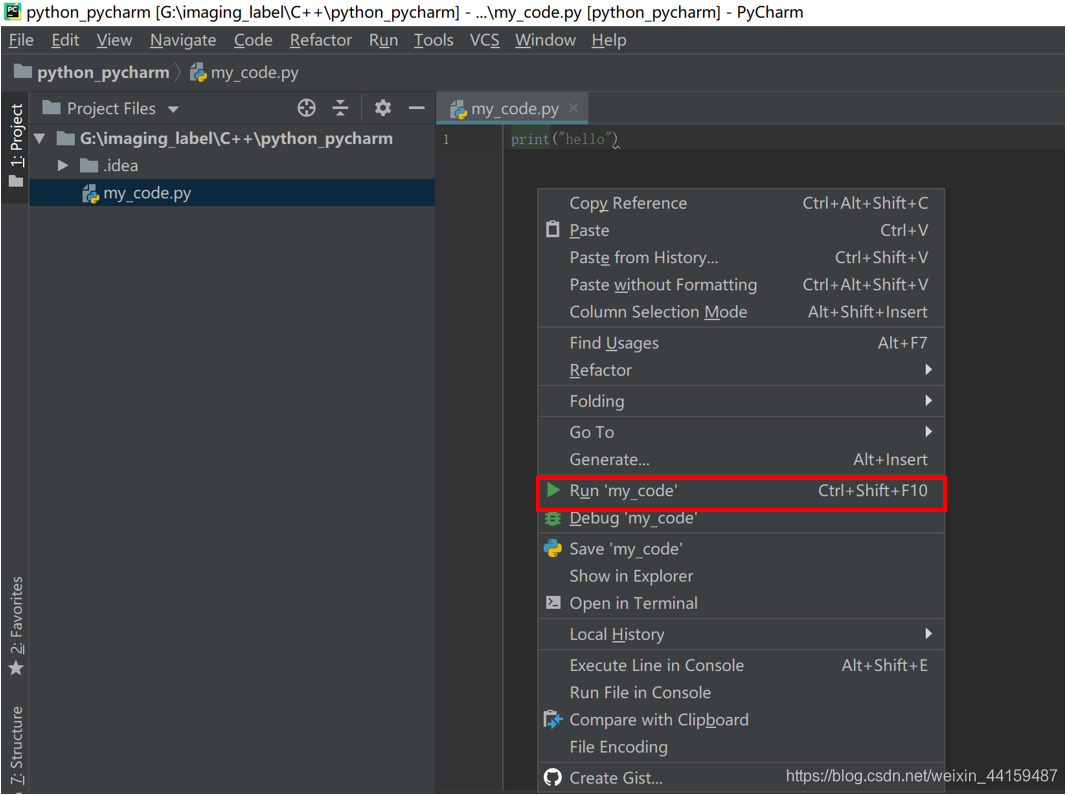1068x795 pixels.
Task: Click the GitHub icon beside Create Gist
Action: [552, 777]
